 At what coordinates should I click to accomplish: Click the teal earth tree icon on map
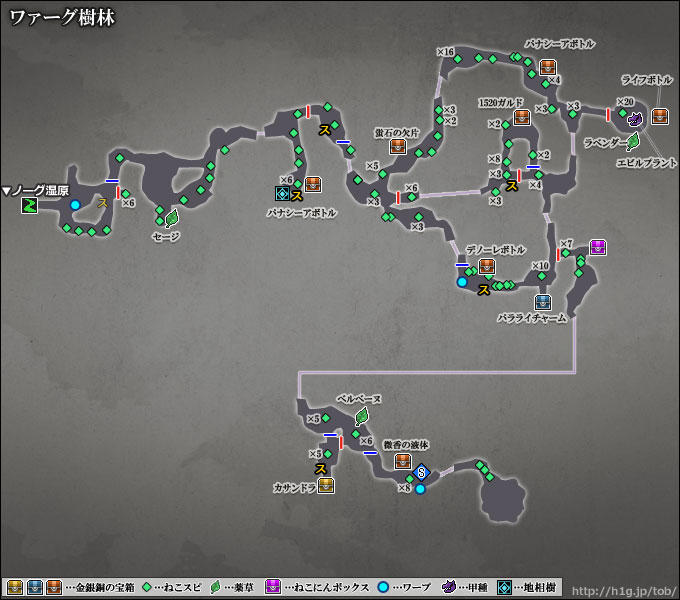pos(282,193)
